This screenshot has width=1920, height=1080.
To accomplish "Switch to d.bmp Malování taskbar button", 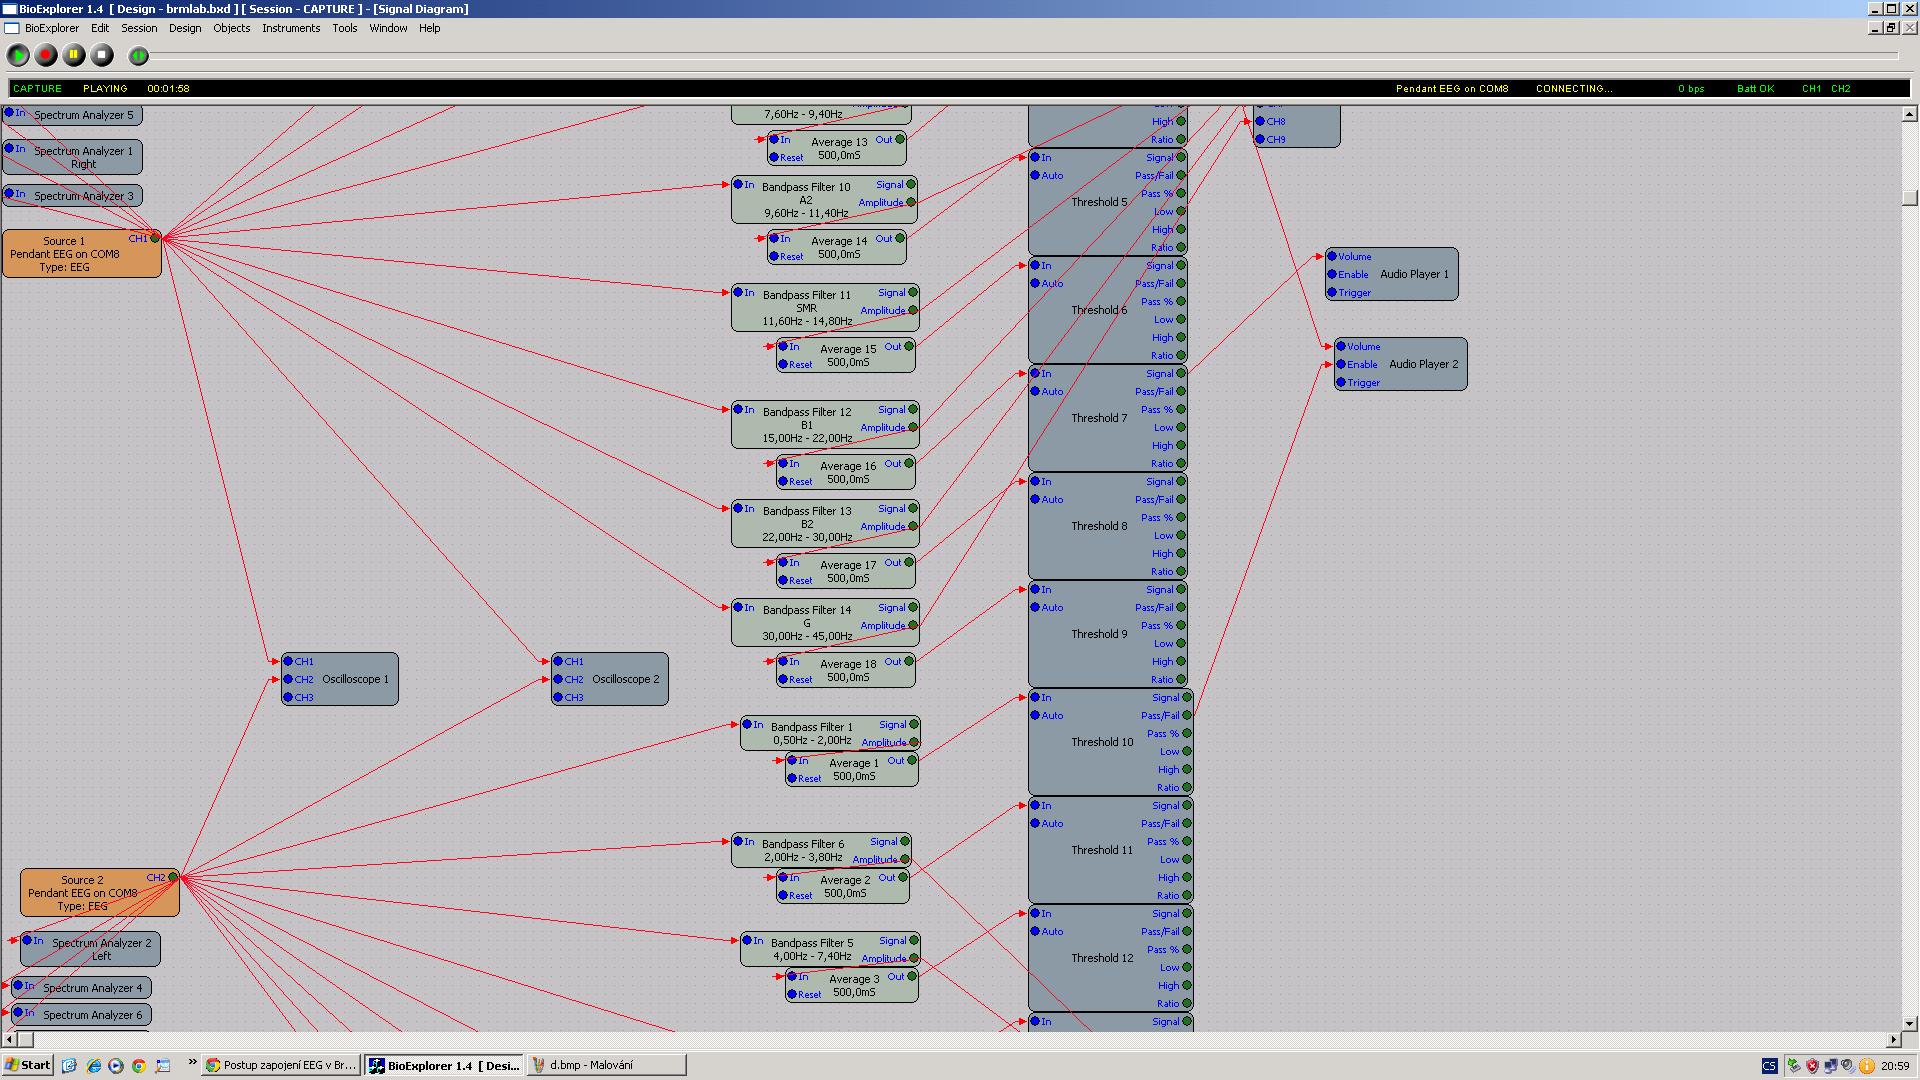I will tap(606, 1065).
